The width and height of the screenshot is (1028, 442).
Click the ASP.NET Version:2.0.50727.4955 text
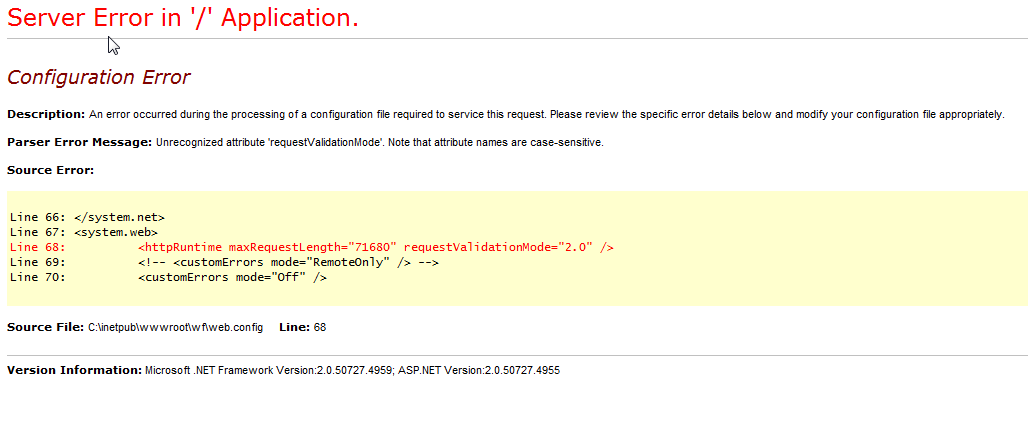tap(479, 371)
